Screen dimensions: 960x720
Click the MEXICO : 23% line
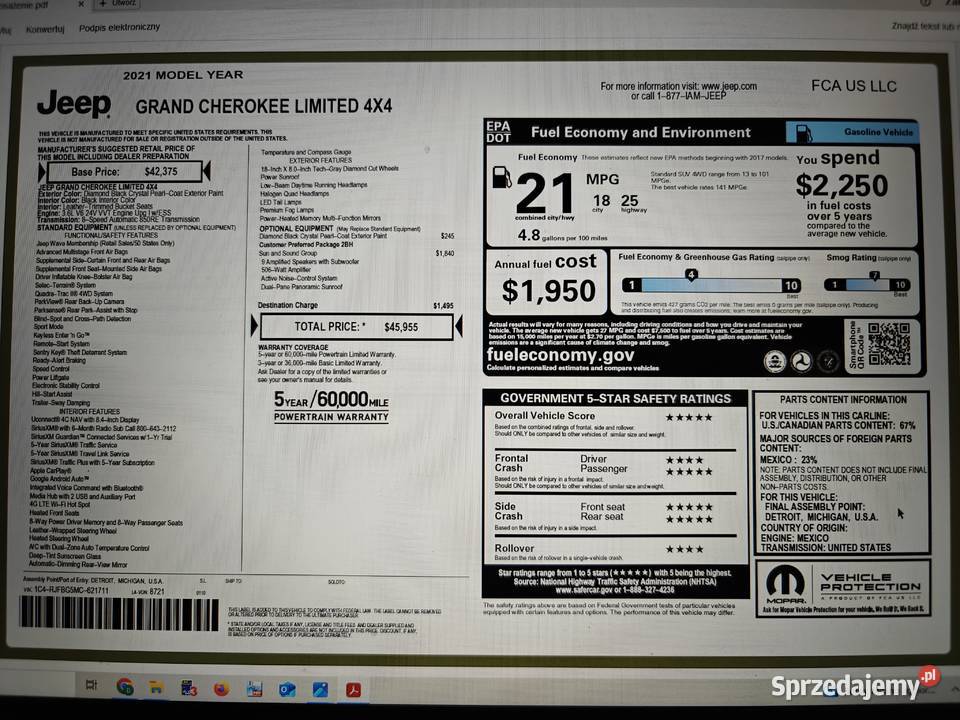click(788, 459)
